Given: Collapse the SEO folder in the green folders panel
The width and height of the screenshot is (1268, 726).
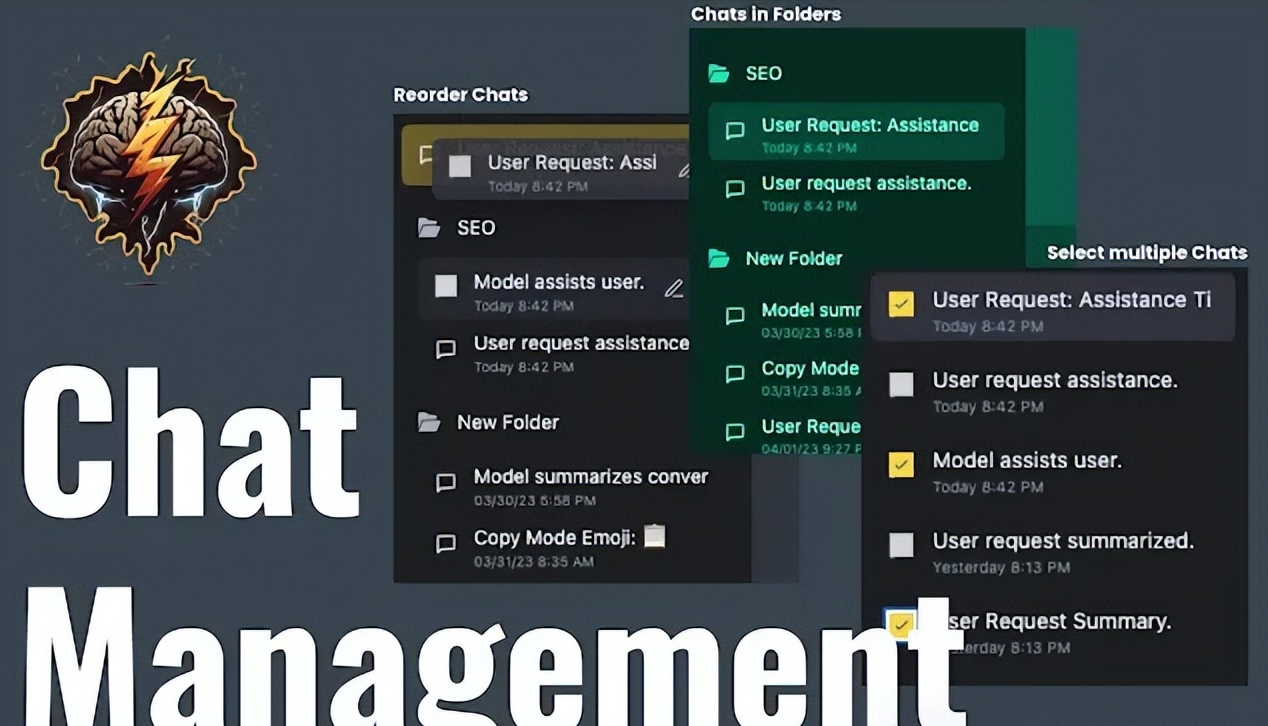Looking at the screenshot, I should [763, 74].
